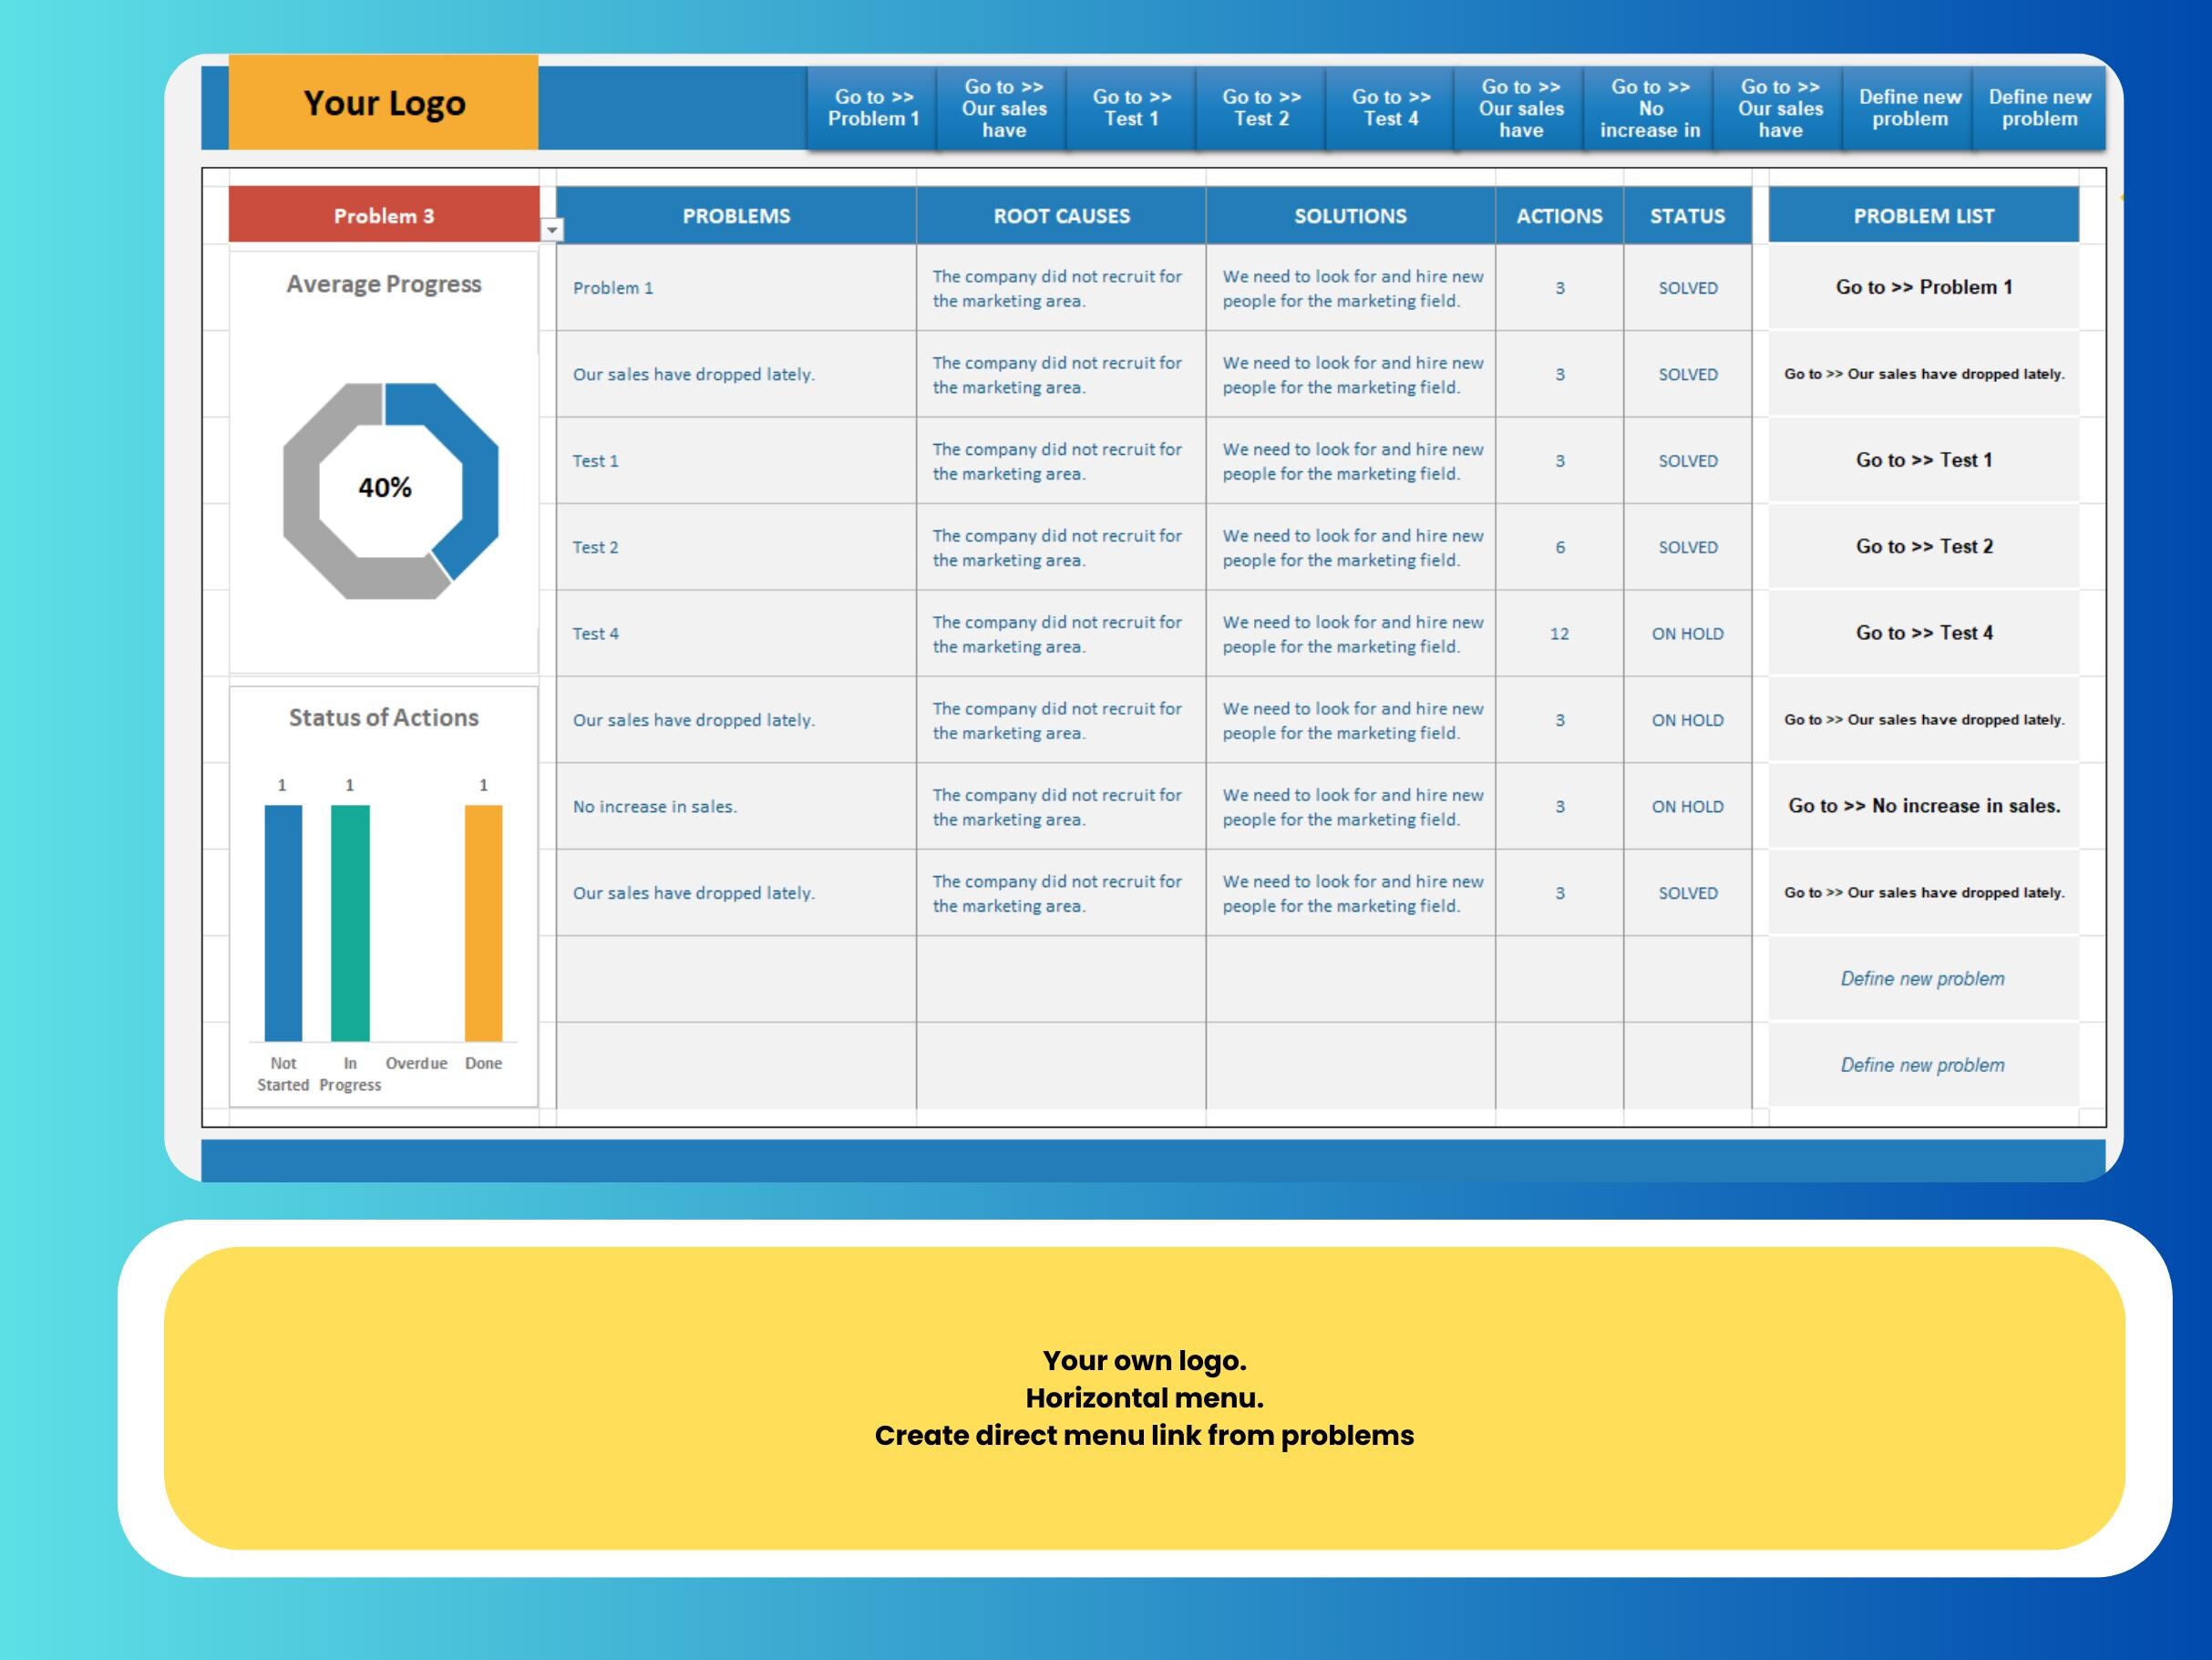
Task: Open Define new problem from top menu
Action: (1908, 108)
